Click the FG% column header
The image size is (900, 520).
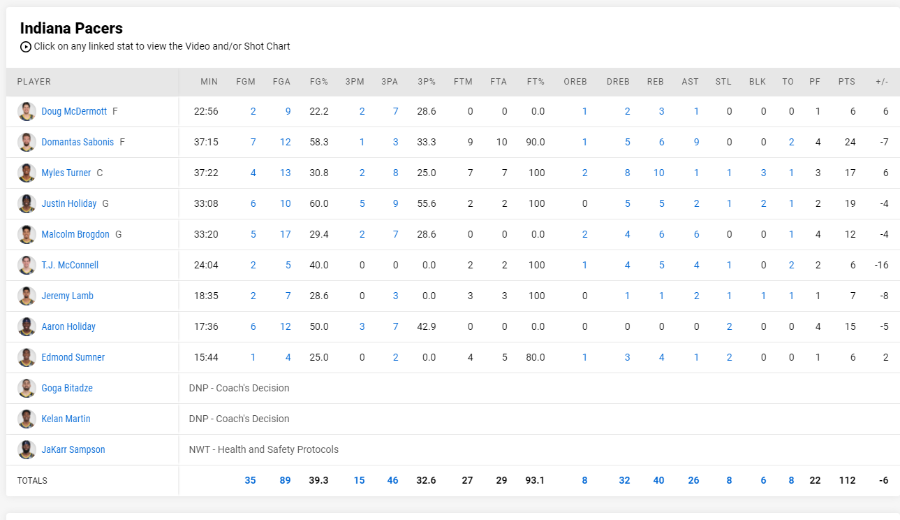pyautogui.click(x=319, y=82)
